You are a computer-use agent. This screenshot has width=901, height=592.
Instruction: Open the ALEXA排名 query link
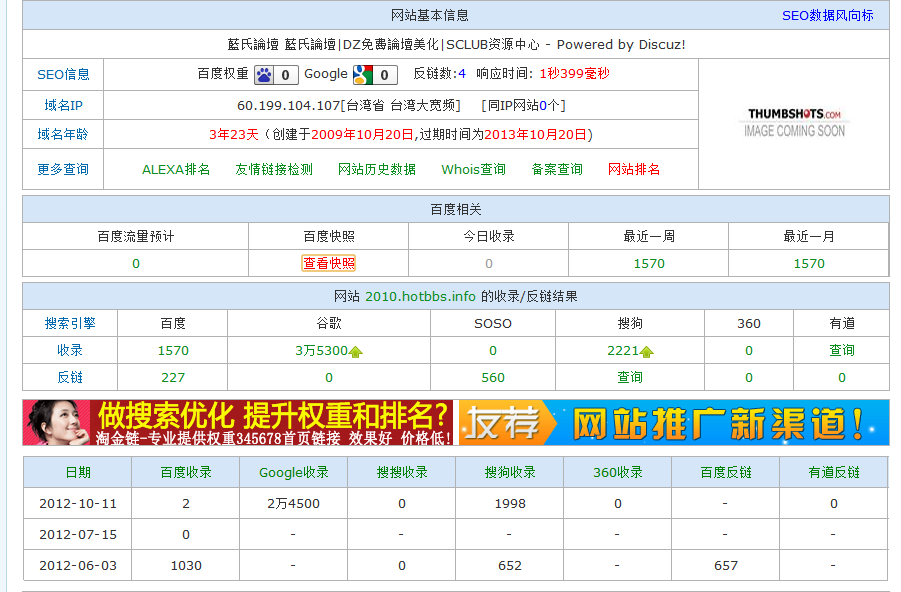(176, 170)
